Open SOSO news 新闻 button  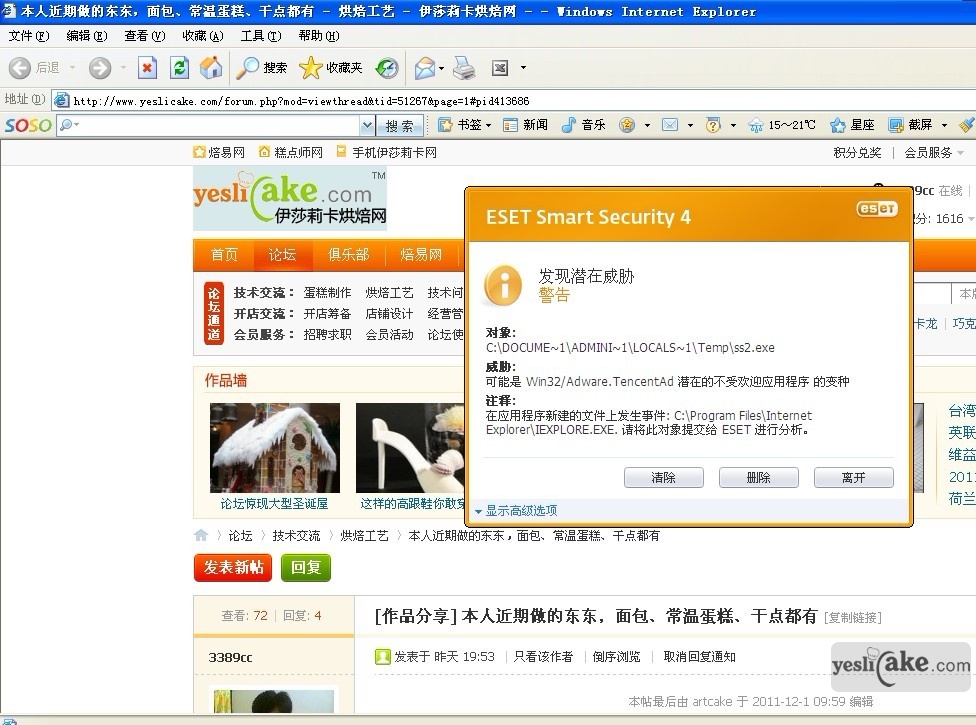point(526,125)
